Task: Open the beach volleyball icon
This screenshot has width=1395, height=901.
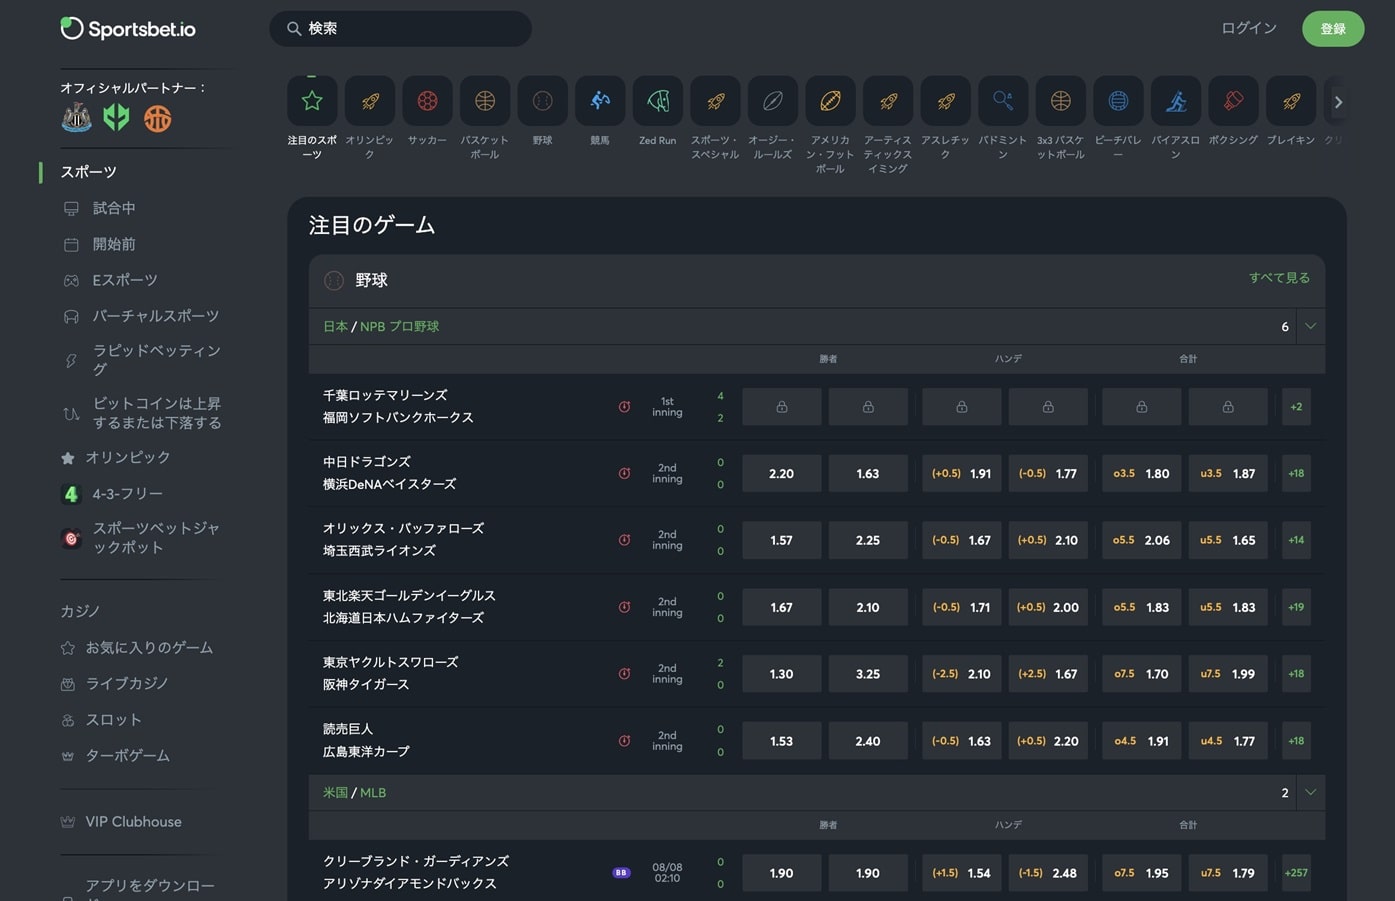Action: [x=1118, y=101]
